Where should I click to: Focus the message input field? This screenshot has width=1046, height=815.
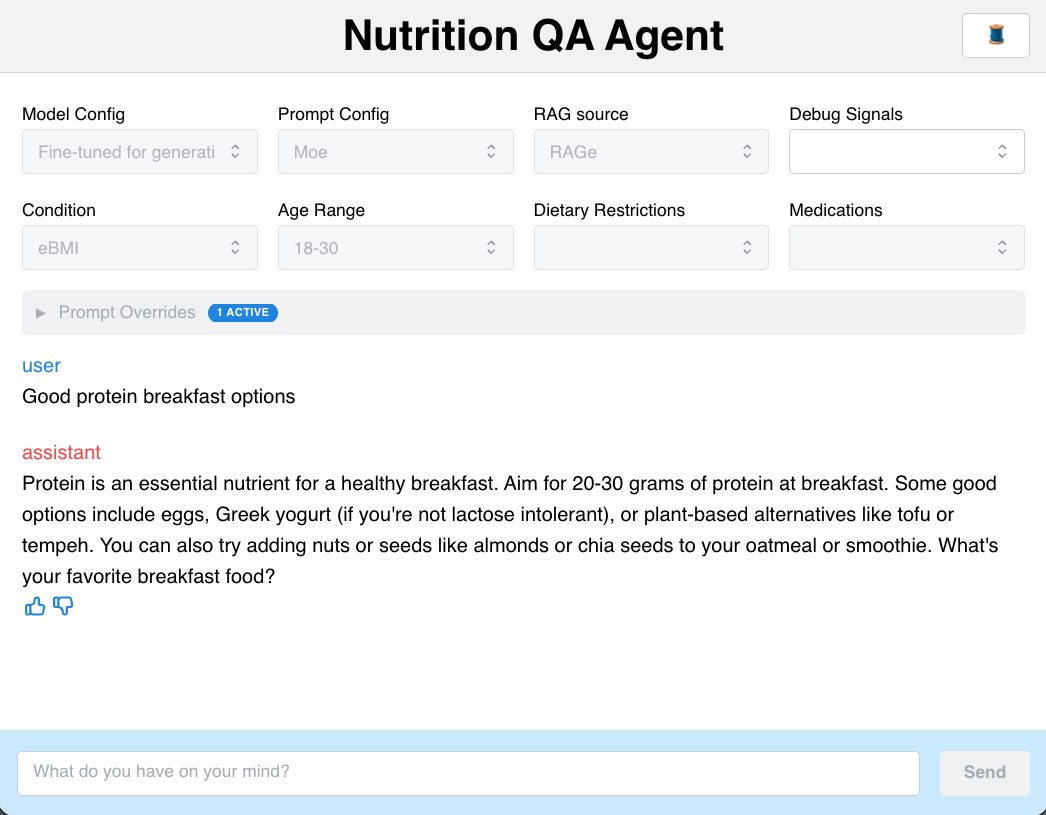[468, 773]
